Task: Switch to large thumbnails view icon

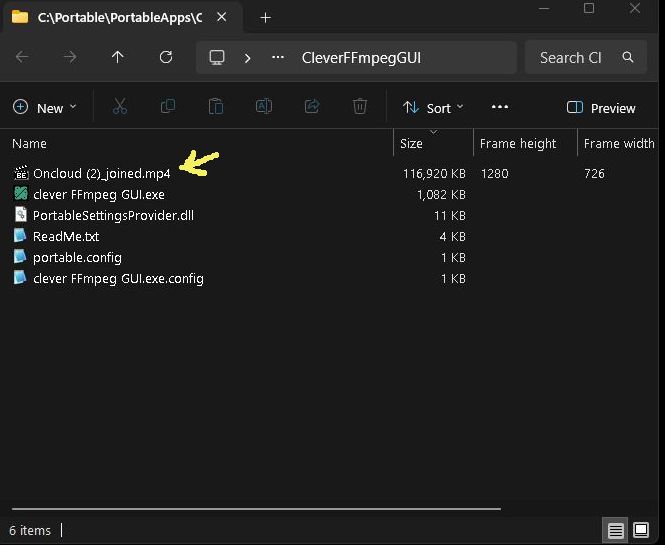Action: [x=641, y=529]
